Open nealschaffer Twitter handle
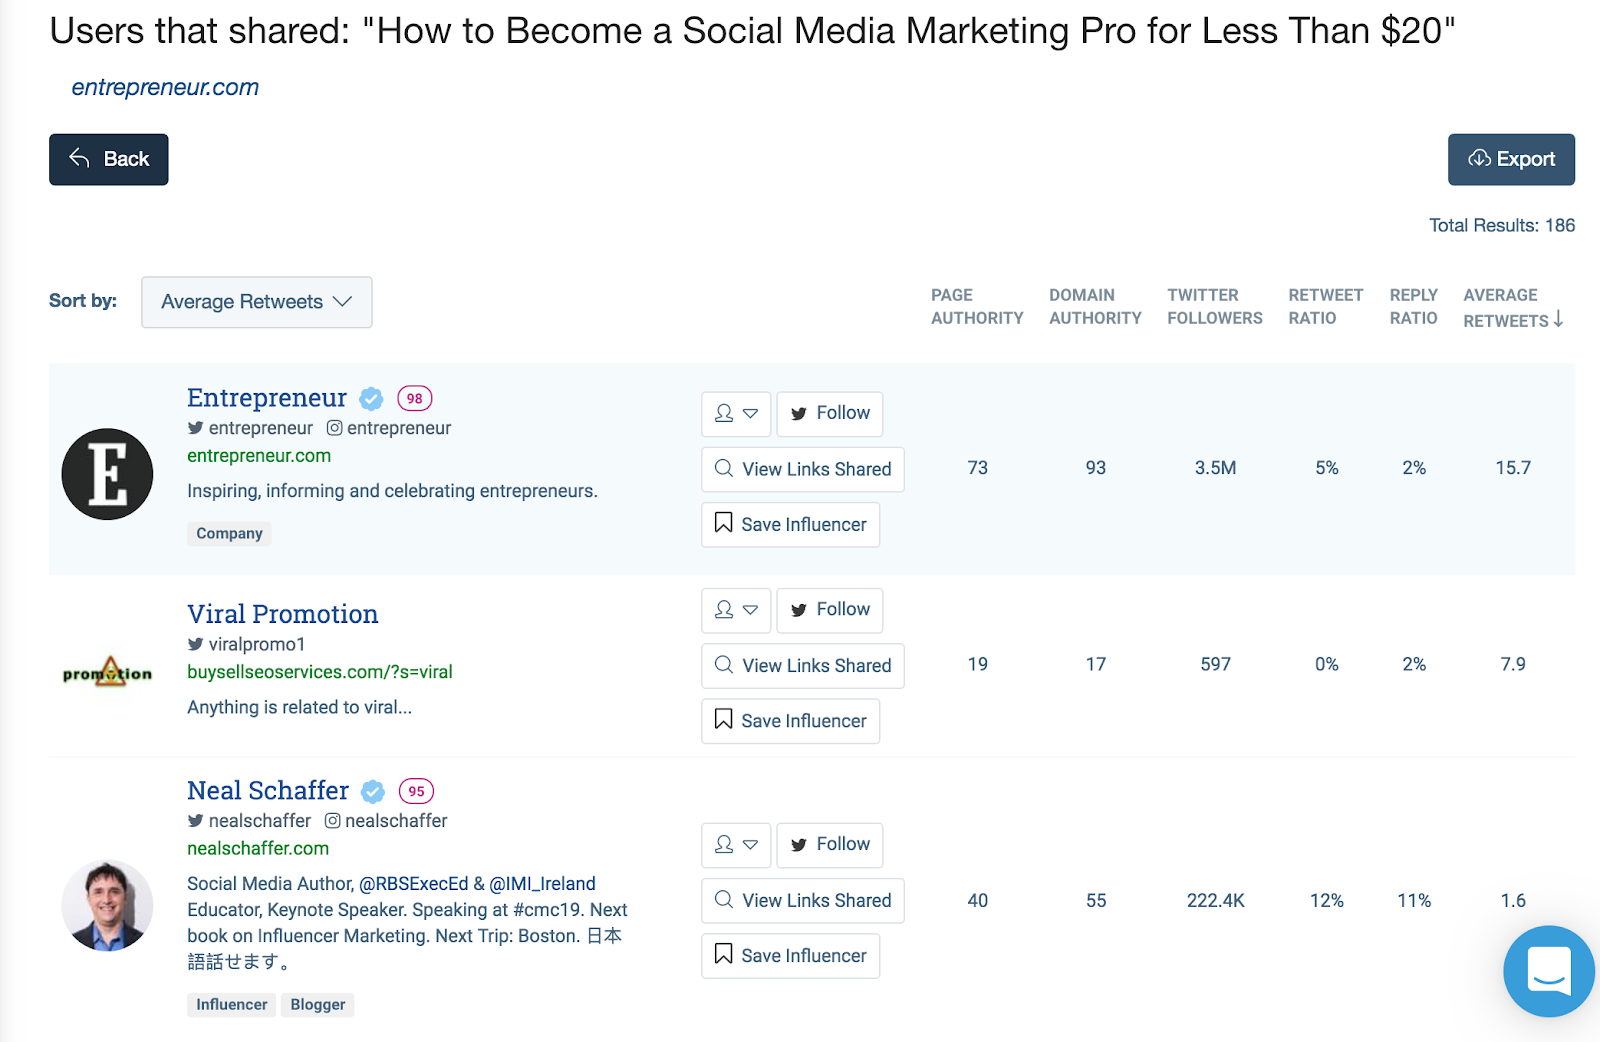This screenshot has height=1042, width=1600. pos(249,821)
